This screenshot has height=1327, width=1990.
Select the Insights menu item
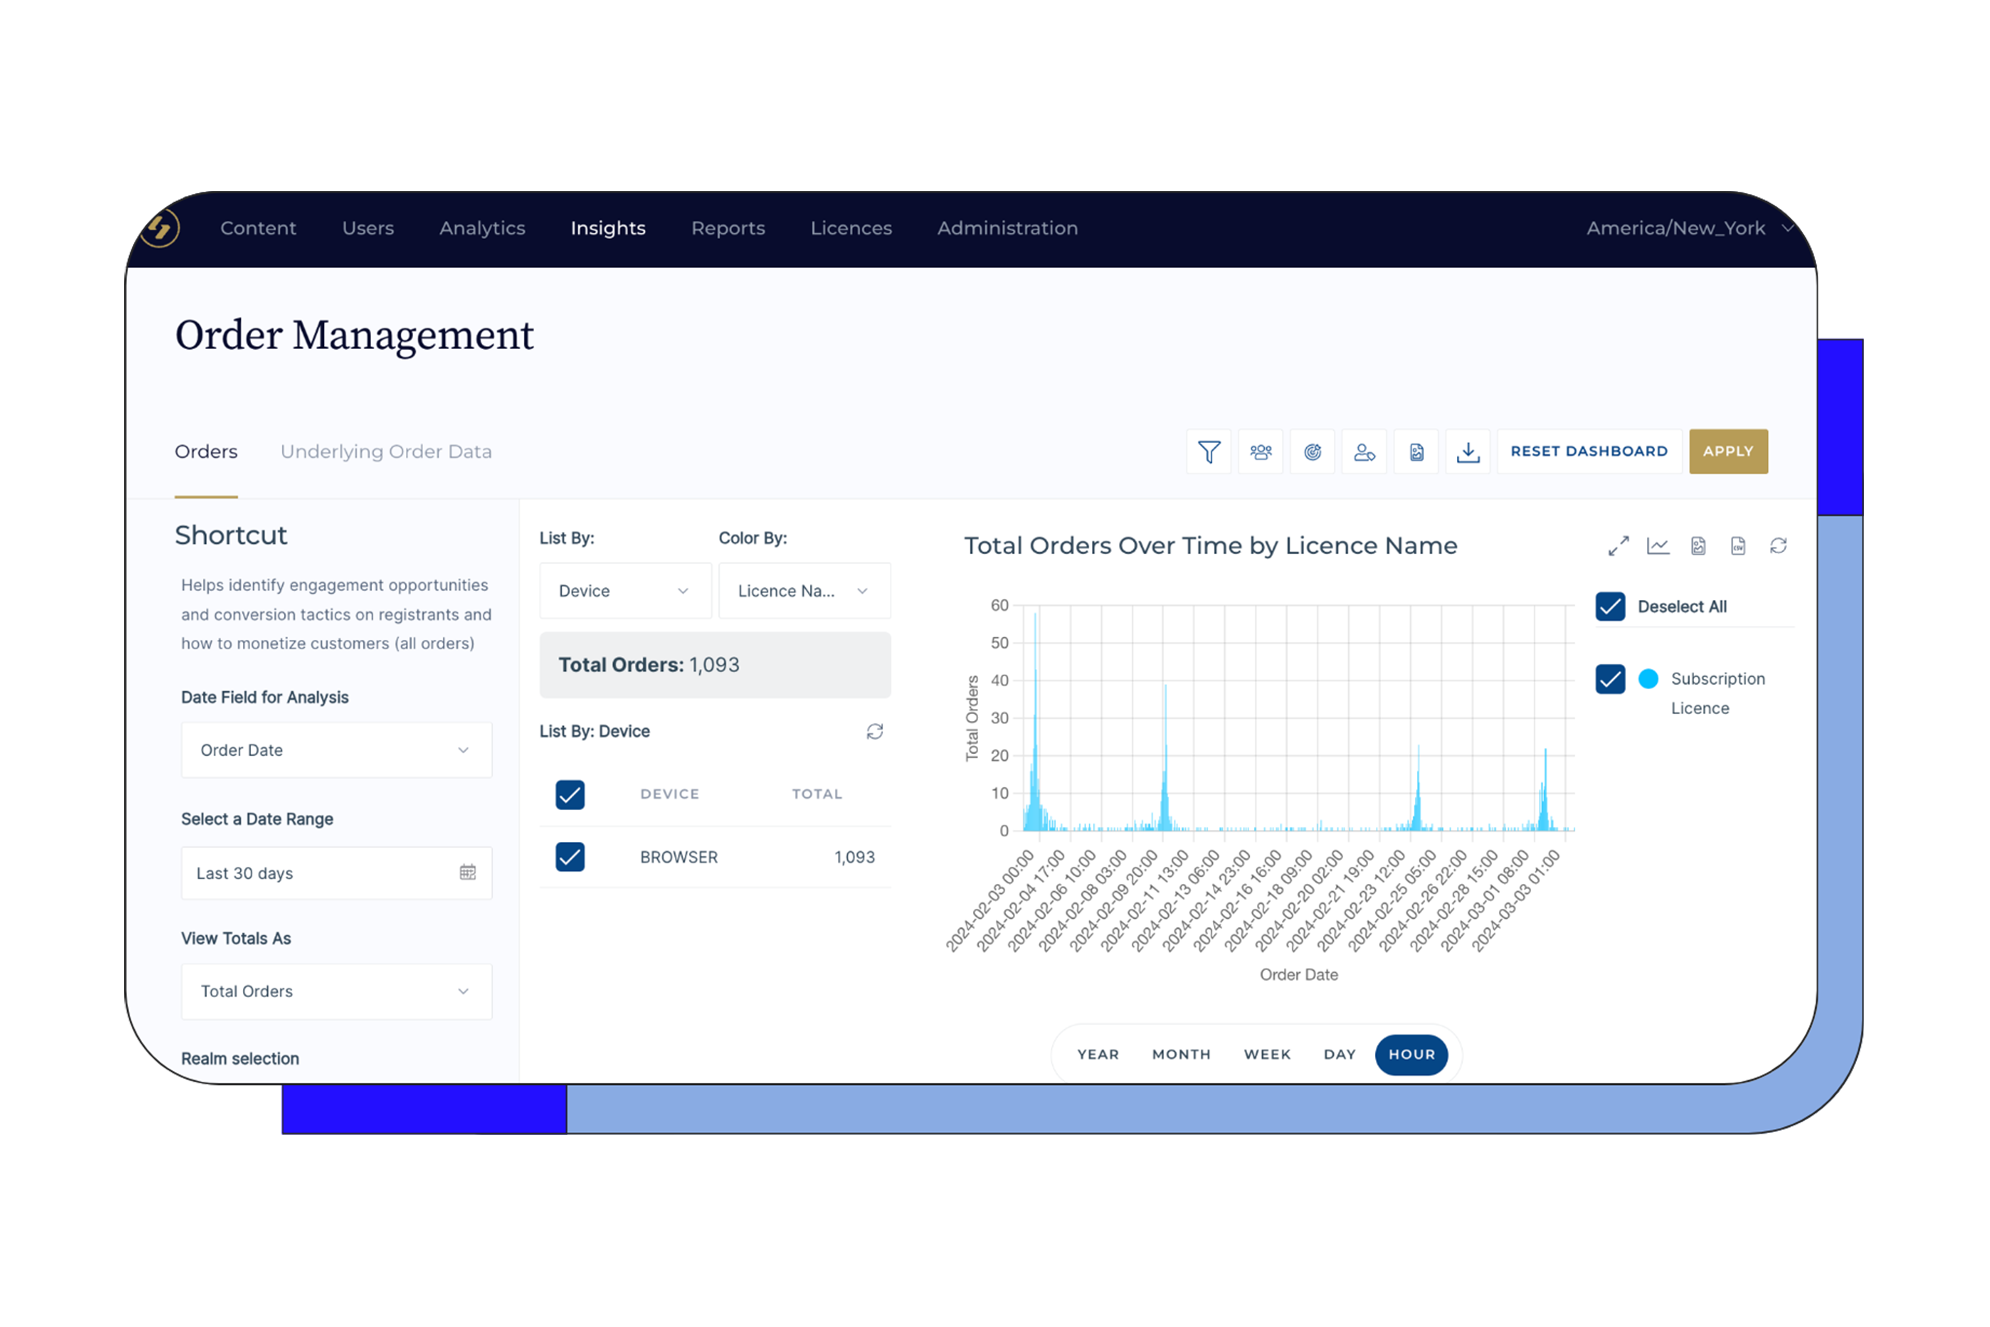point(609,228)
